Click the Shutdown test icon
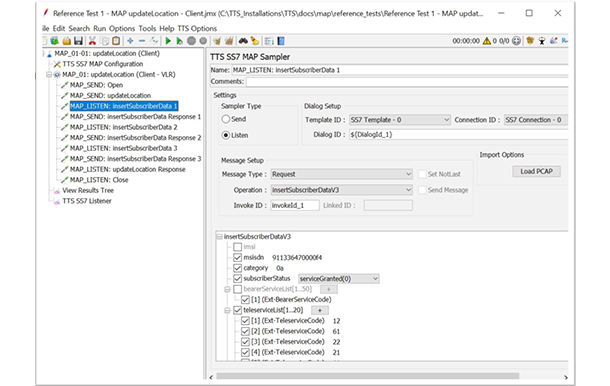The height and width of the screenshot is (386, 610). coord(203,41)
